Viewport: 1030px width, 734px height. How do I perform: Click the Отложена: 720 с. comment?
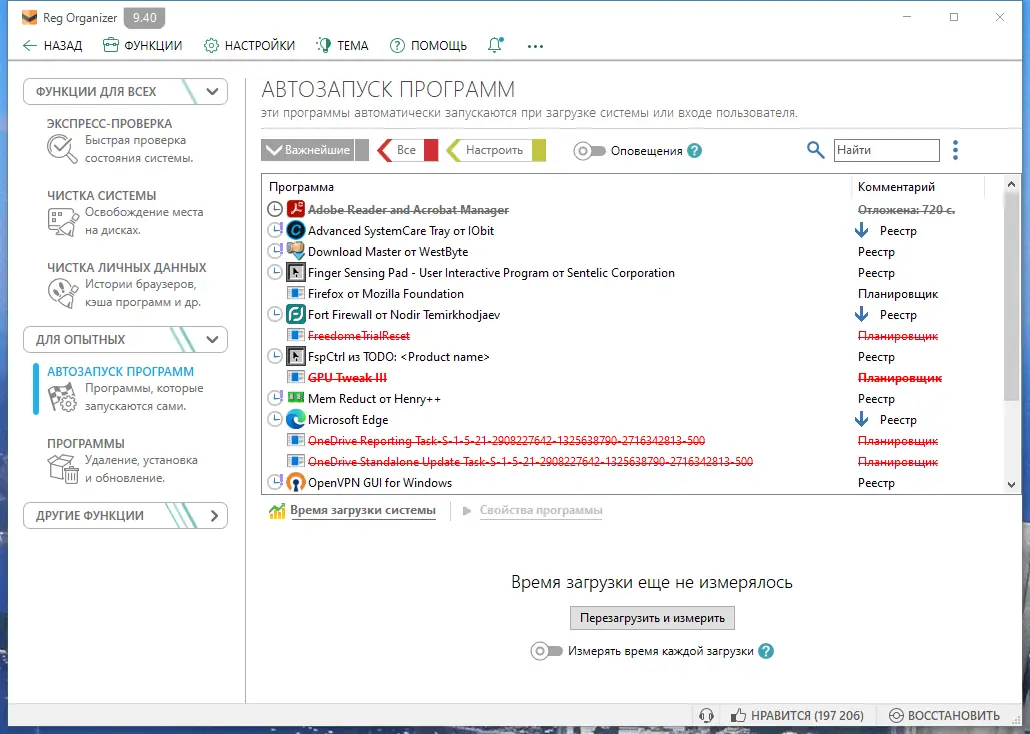[906, 210]
